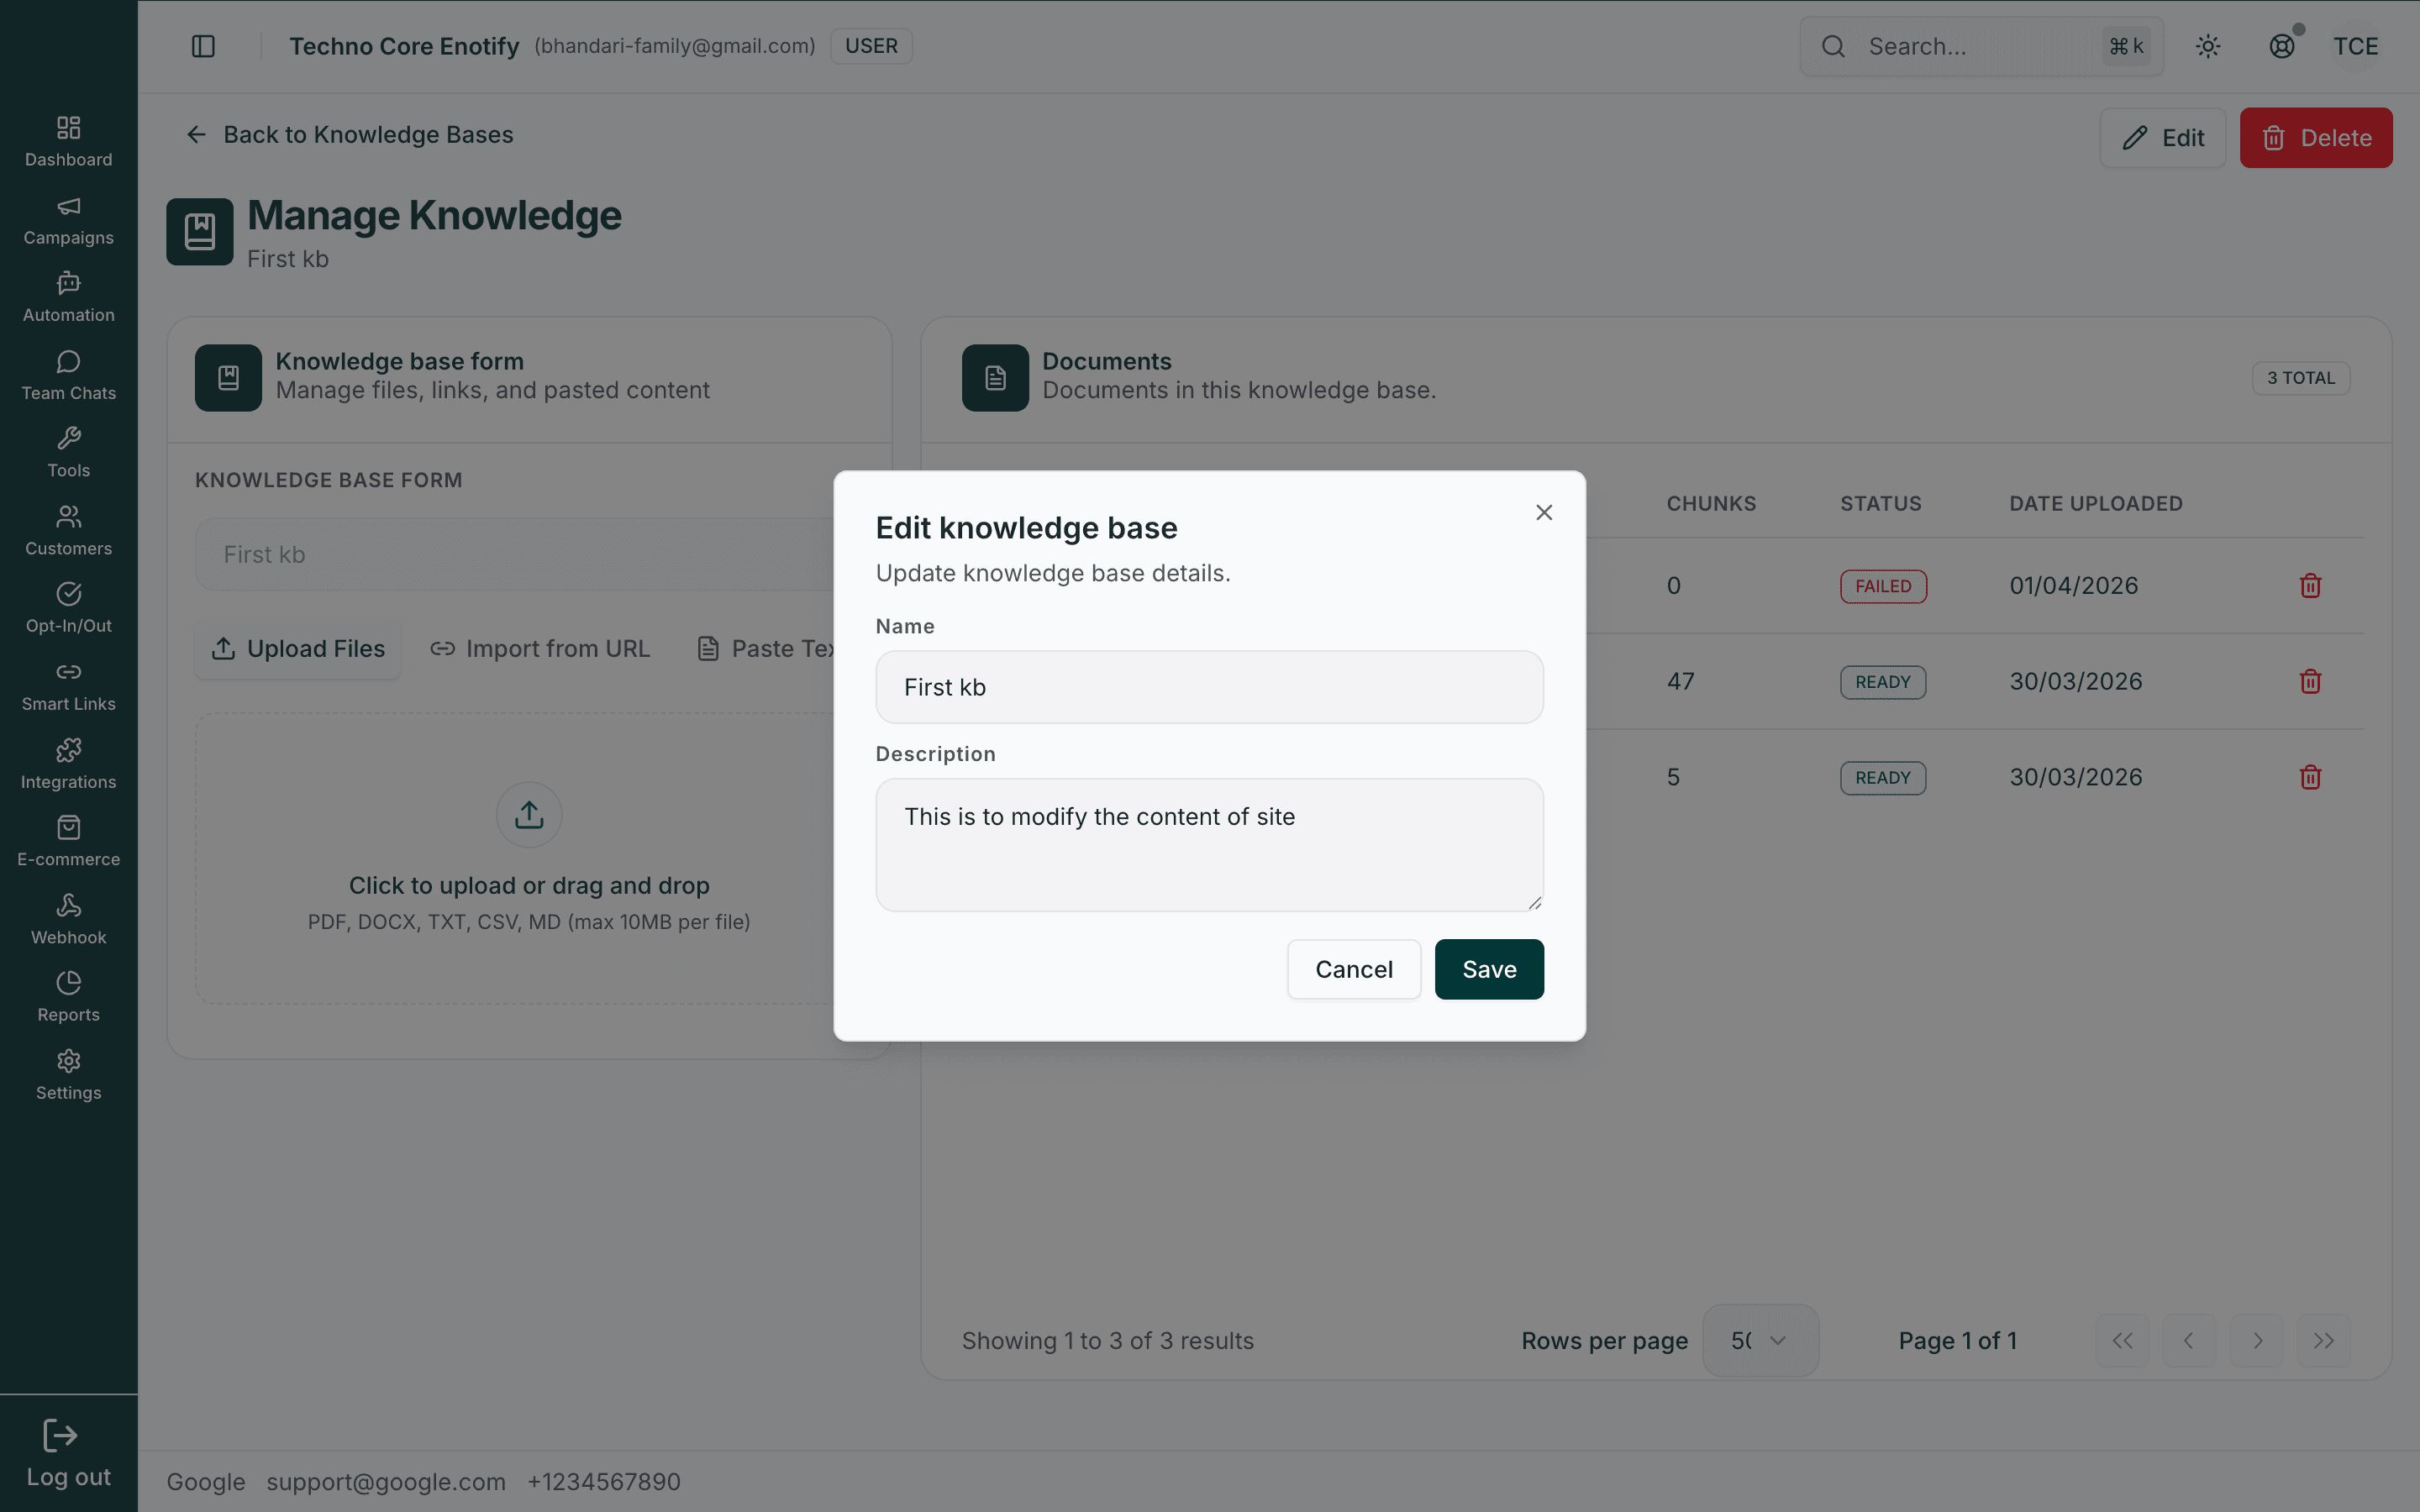
Task: Click 'Click to upload or drag and drop'
Action: 529,885
